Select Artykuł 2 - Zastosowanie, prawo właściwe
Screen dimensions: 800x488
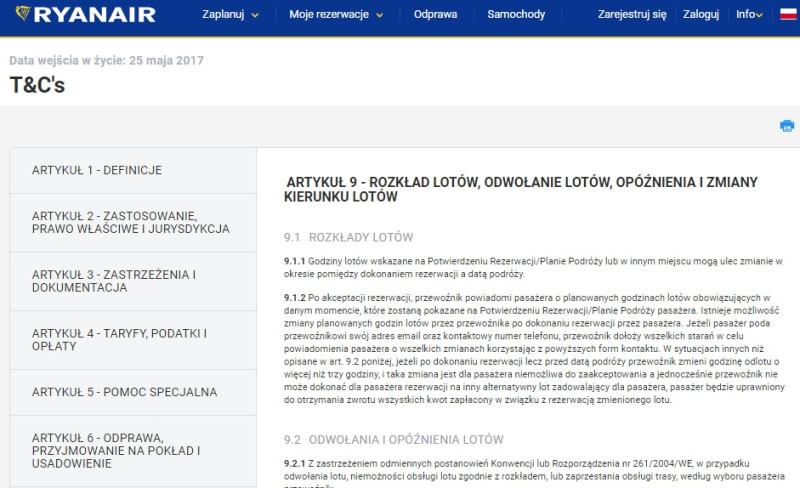point(133,223)
